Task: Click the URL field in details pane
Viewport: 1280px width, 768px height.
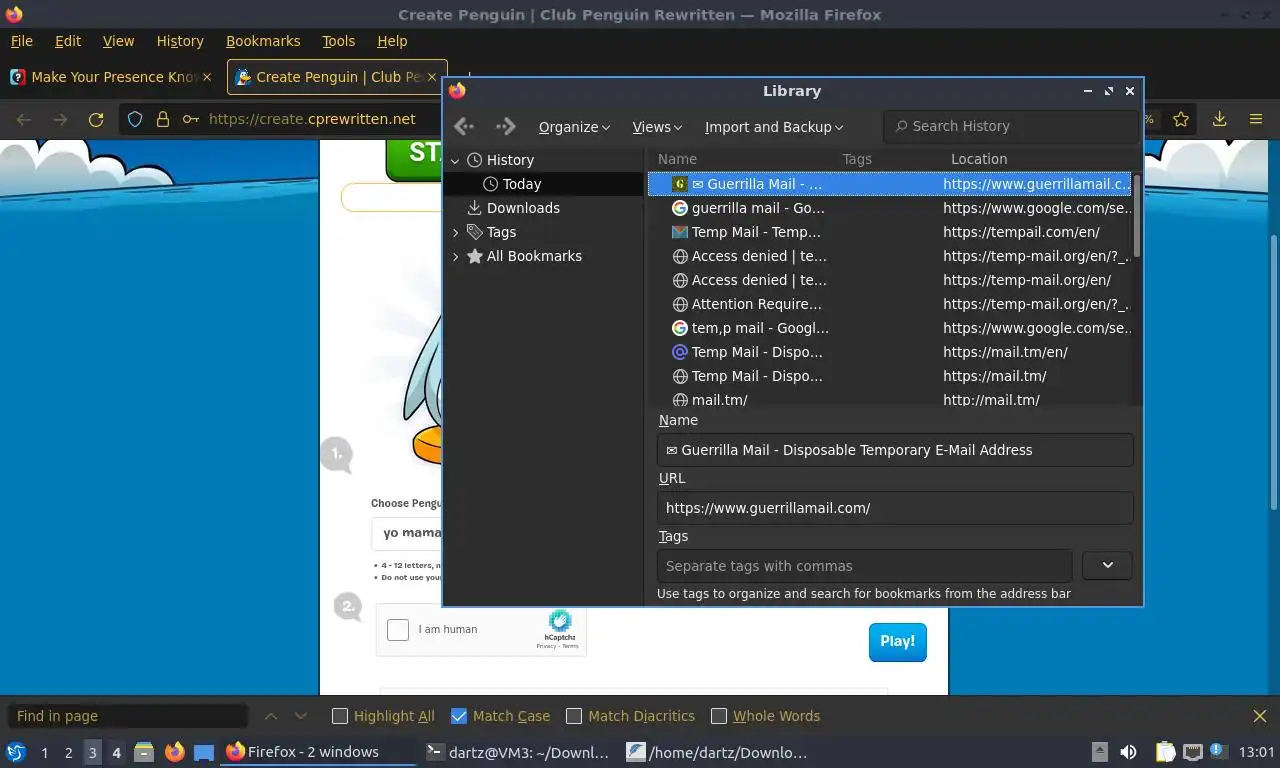Action: click(x=895, y=508)
